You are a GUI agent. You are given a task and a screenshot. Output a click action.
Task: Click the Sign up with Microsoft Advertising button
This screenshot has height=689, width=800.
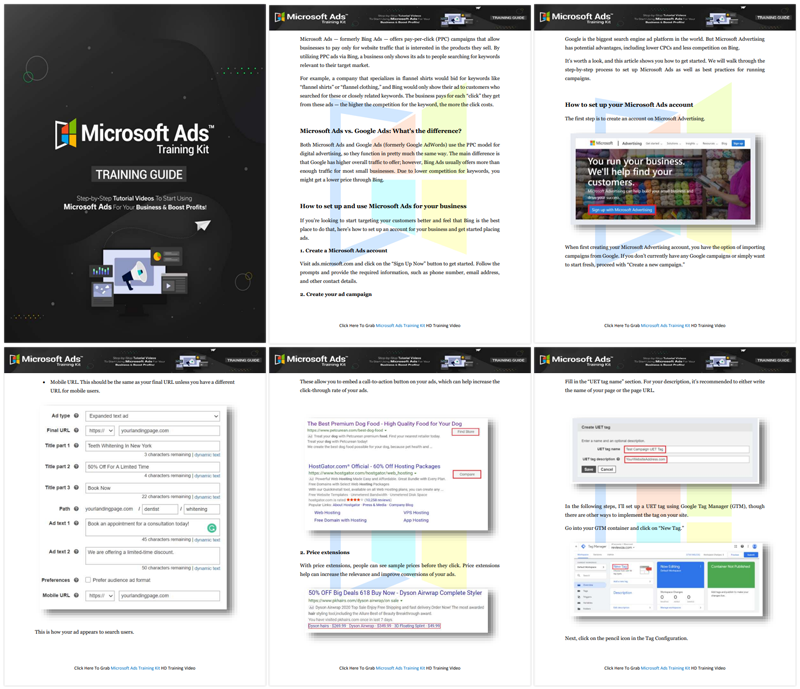click(621, 210)
